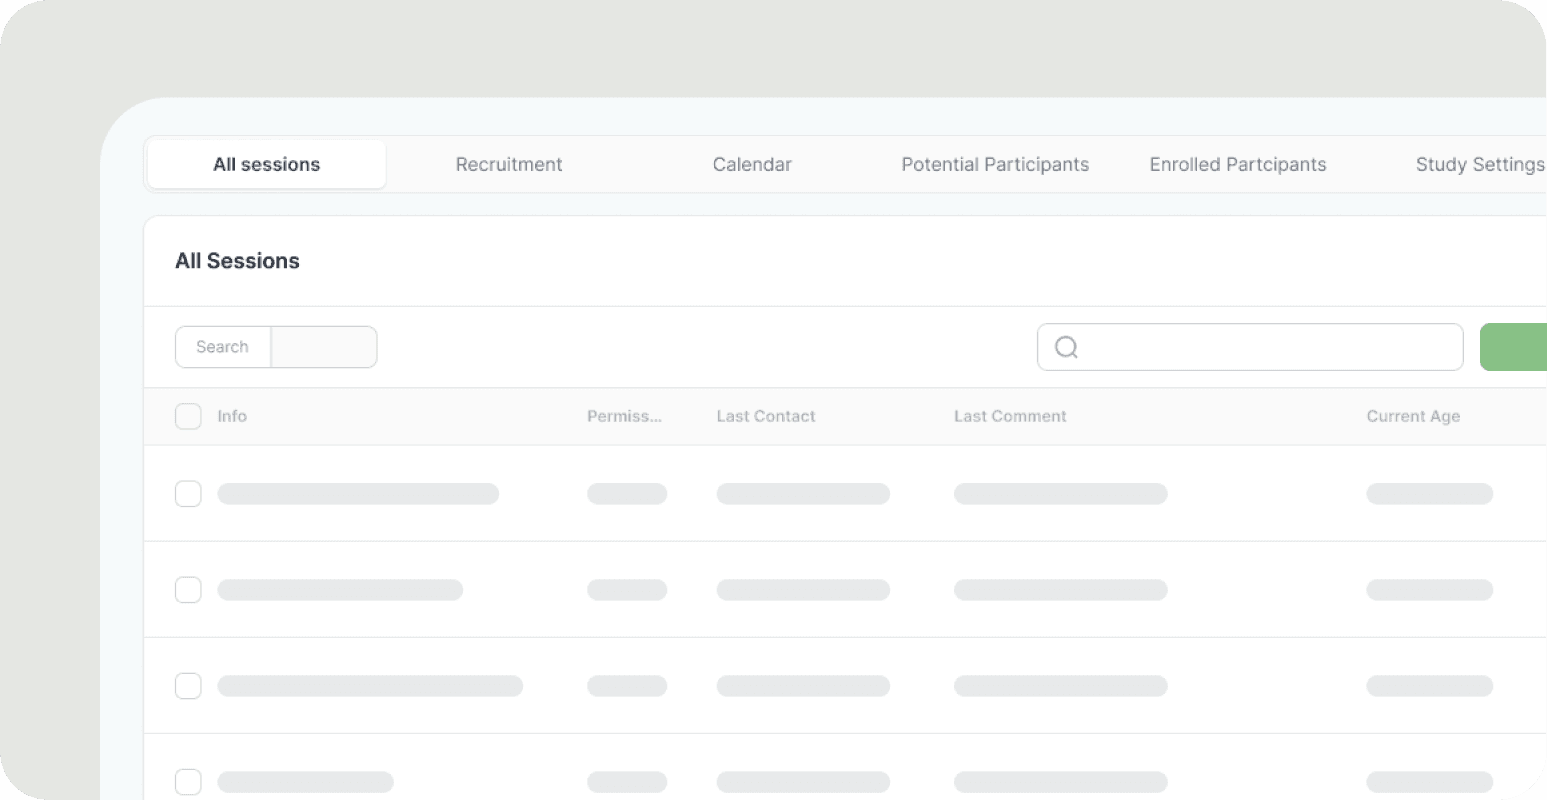
Task: Select the Enrolled Partcipants tab
Action: tap(1238, 164)
